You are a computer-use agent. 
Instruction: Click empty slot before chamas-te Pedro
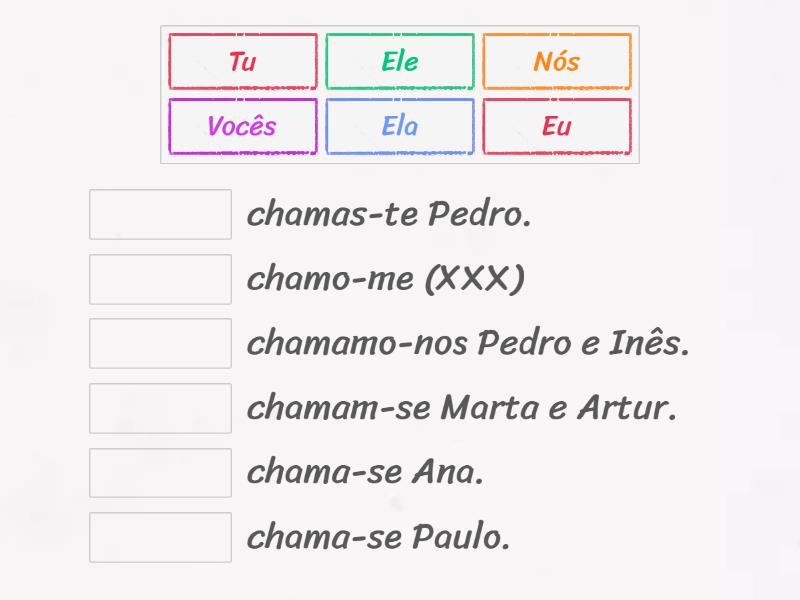[x=160, y=214]
